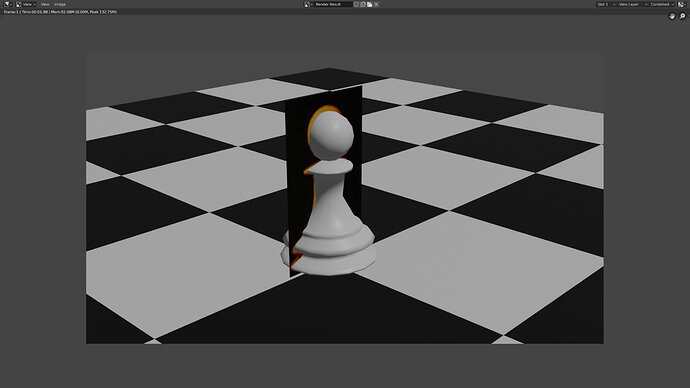Toggle the fake user shield icon

coord(356,4)
